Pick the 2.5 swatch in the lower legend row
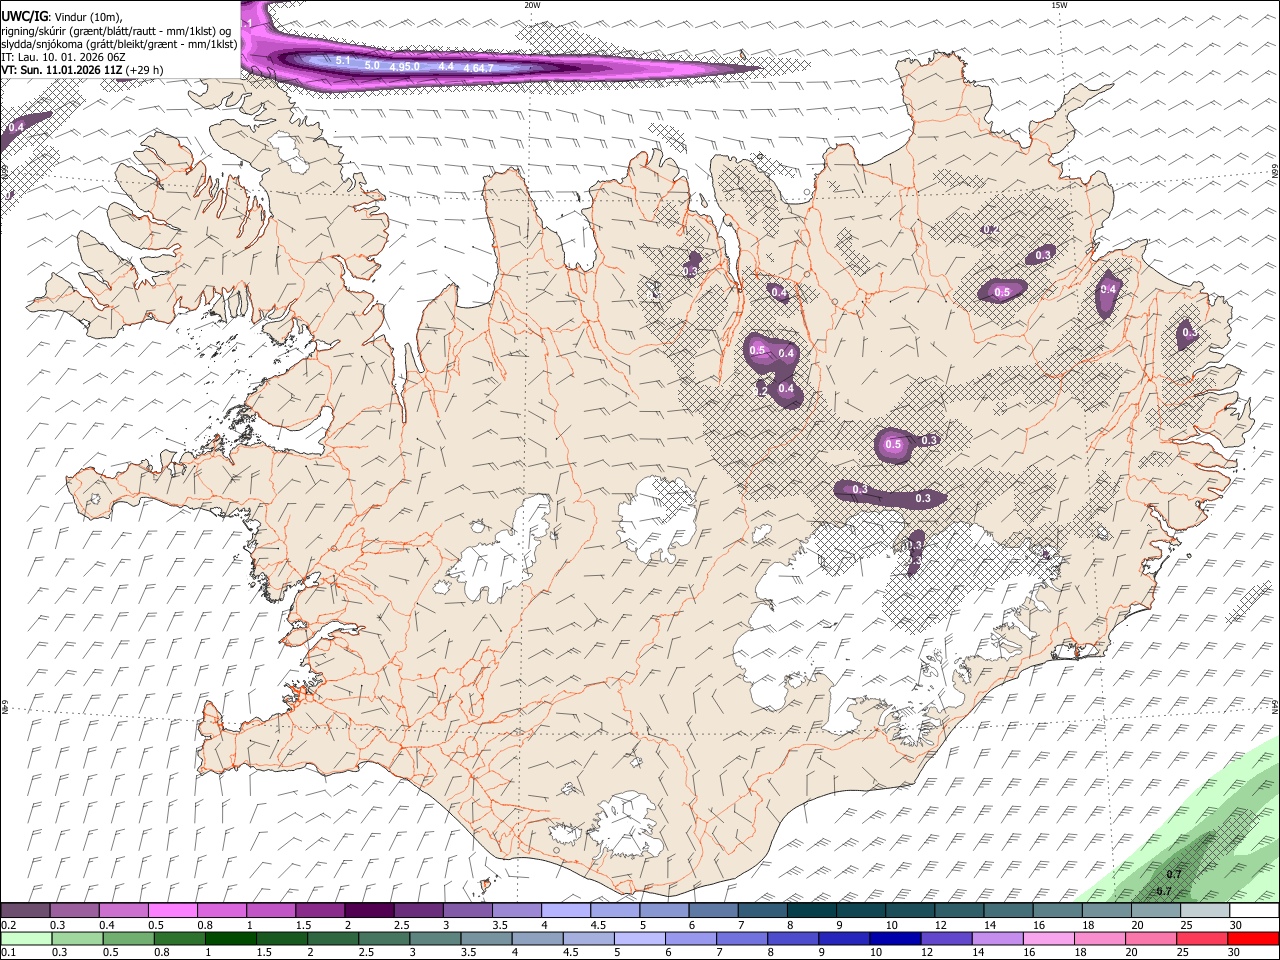This screenshot has height=960, width=1280. 384,939
